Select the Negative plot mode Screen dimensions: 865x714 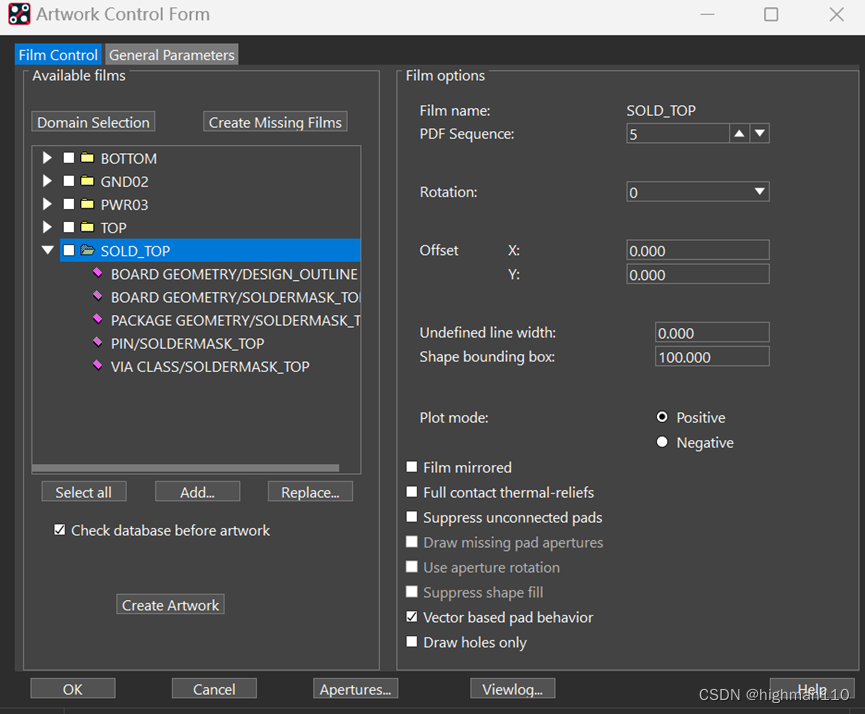[662, 442]
